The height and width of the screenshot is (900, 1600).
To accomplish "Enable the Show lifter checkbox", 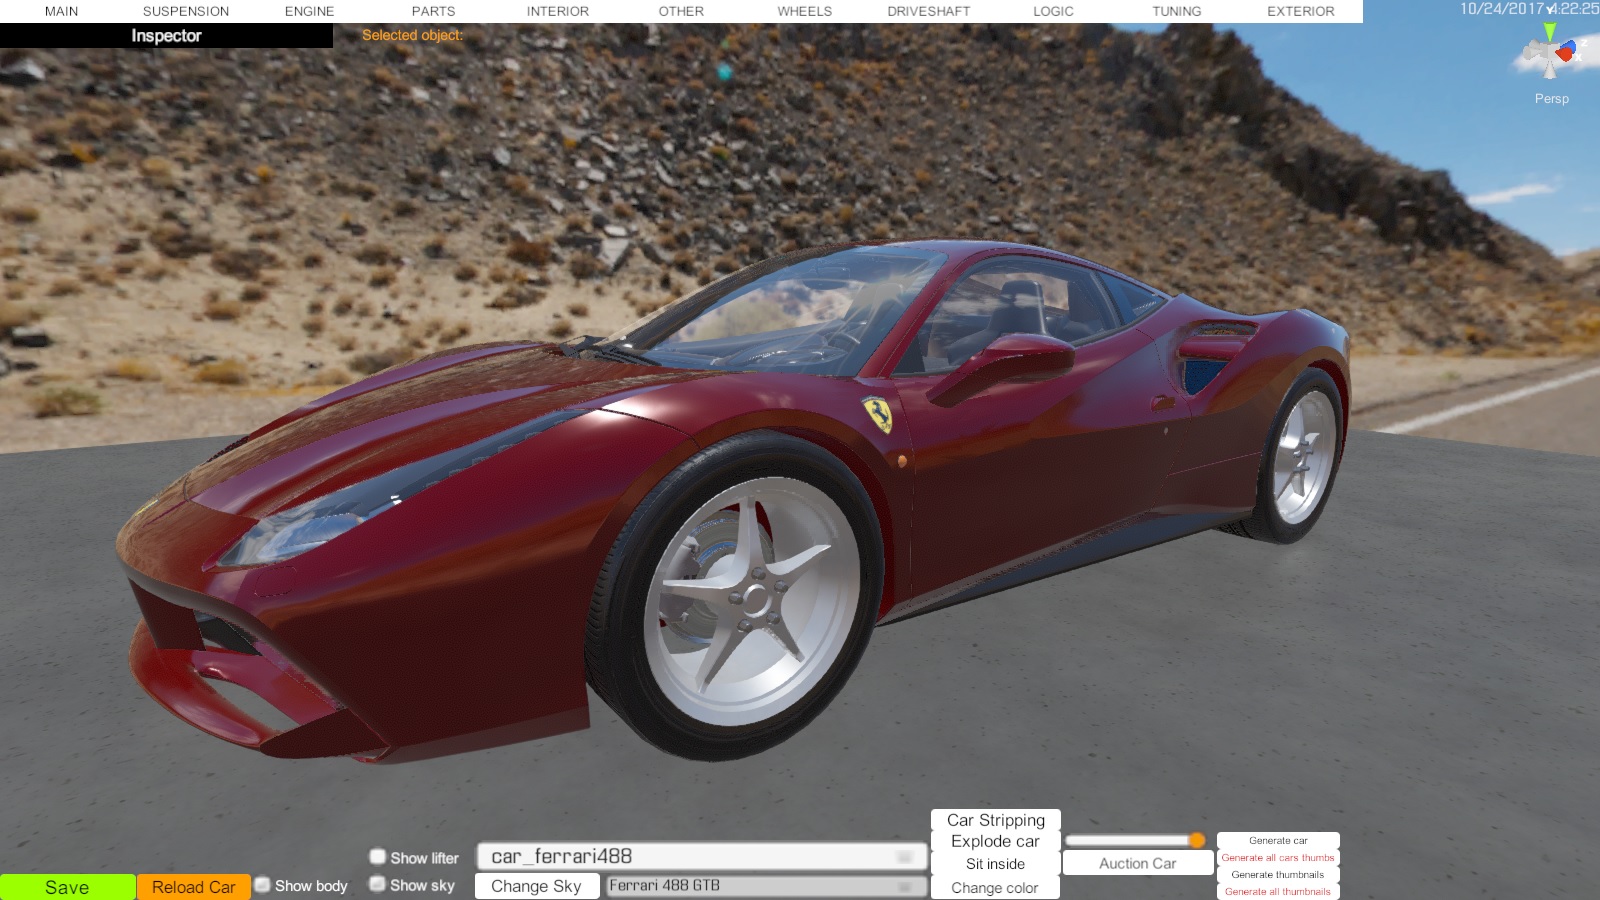I will (x=378, y=857).
